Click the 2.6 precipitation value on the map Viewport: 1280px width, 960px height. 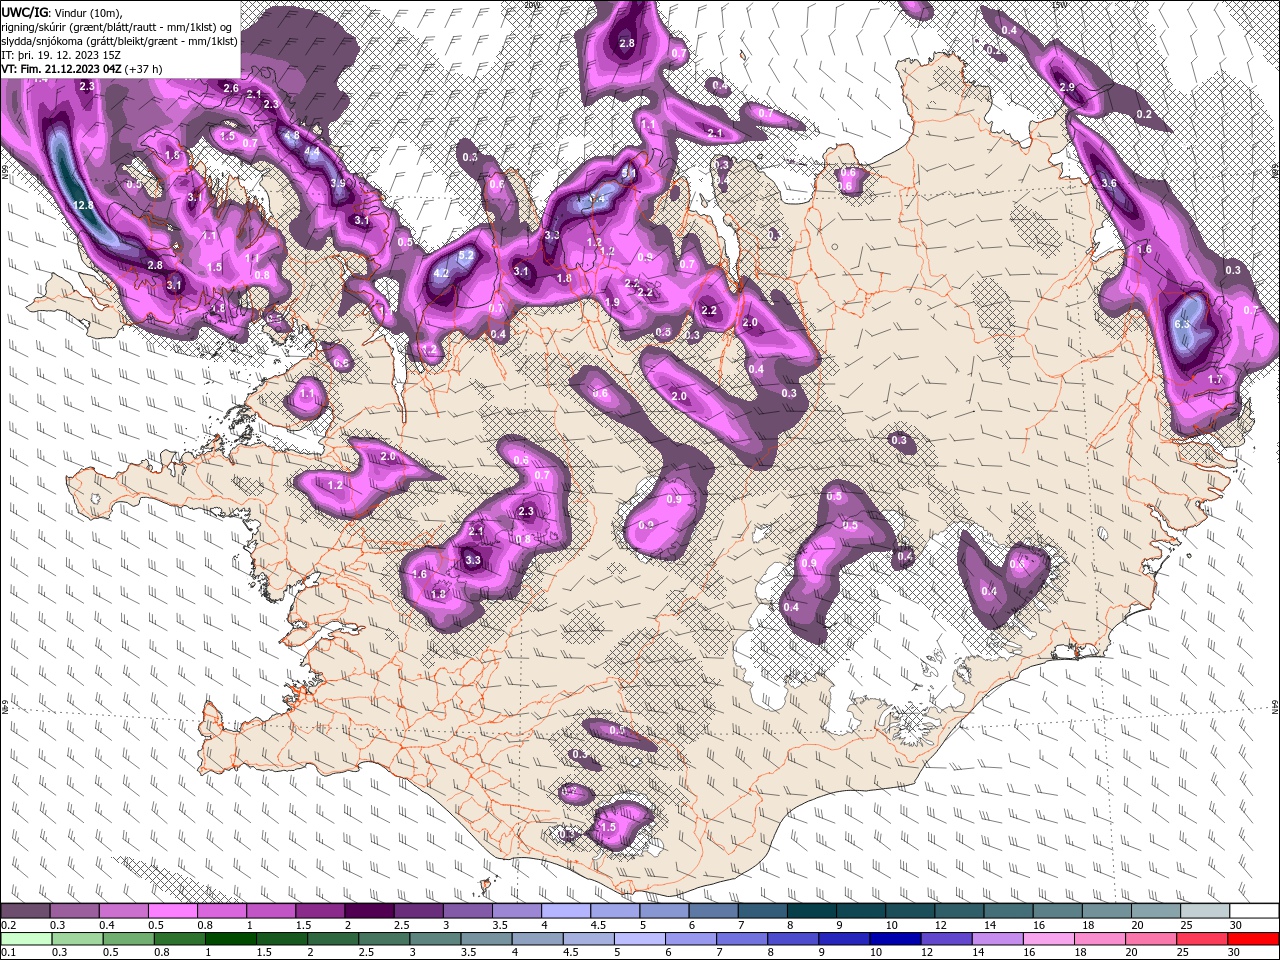coord(231,89)
